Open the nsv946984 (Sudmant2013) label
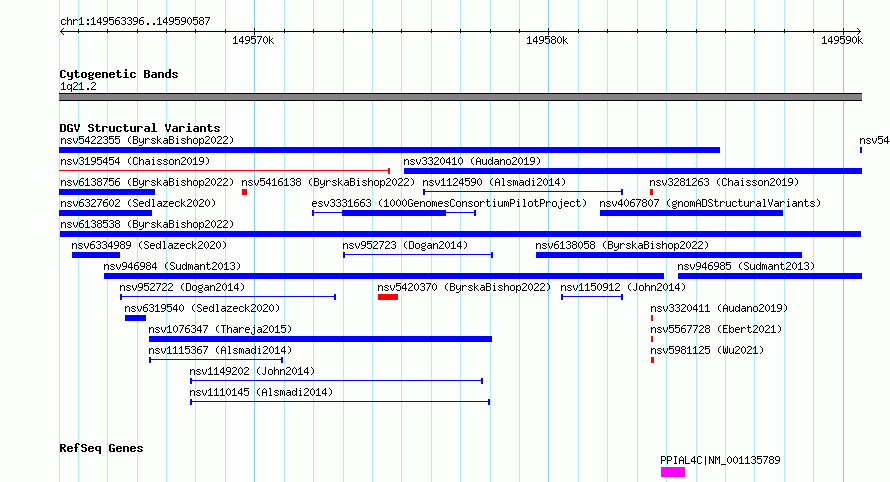 pyautogui.click(x=172, y=266)
